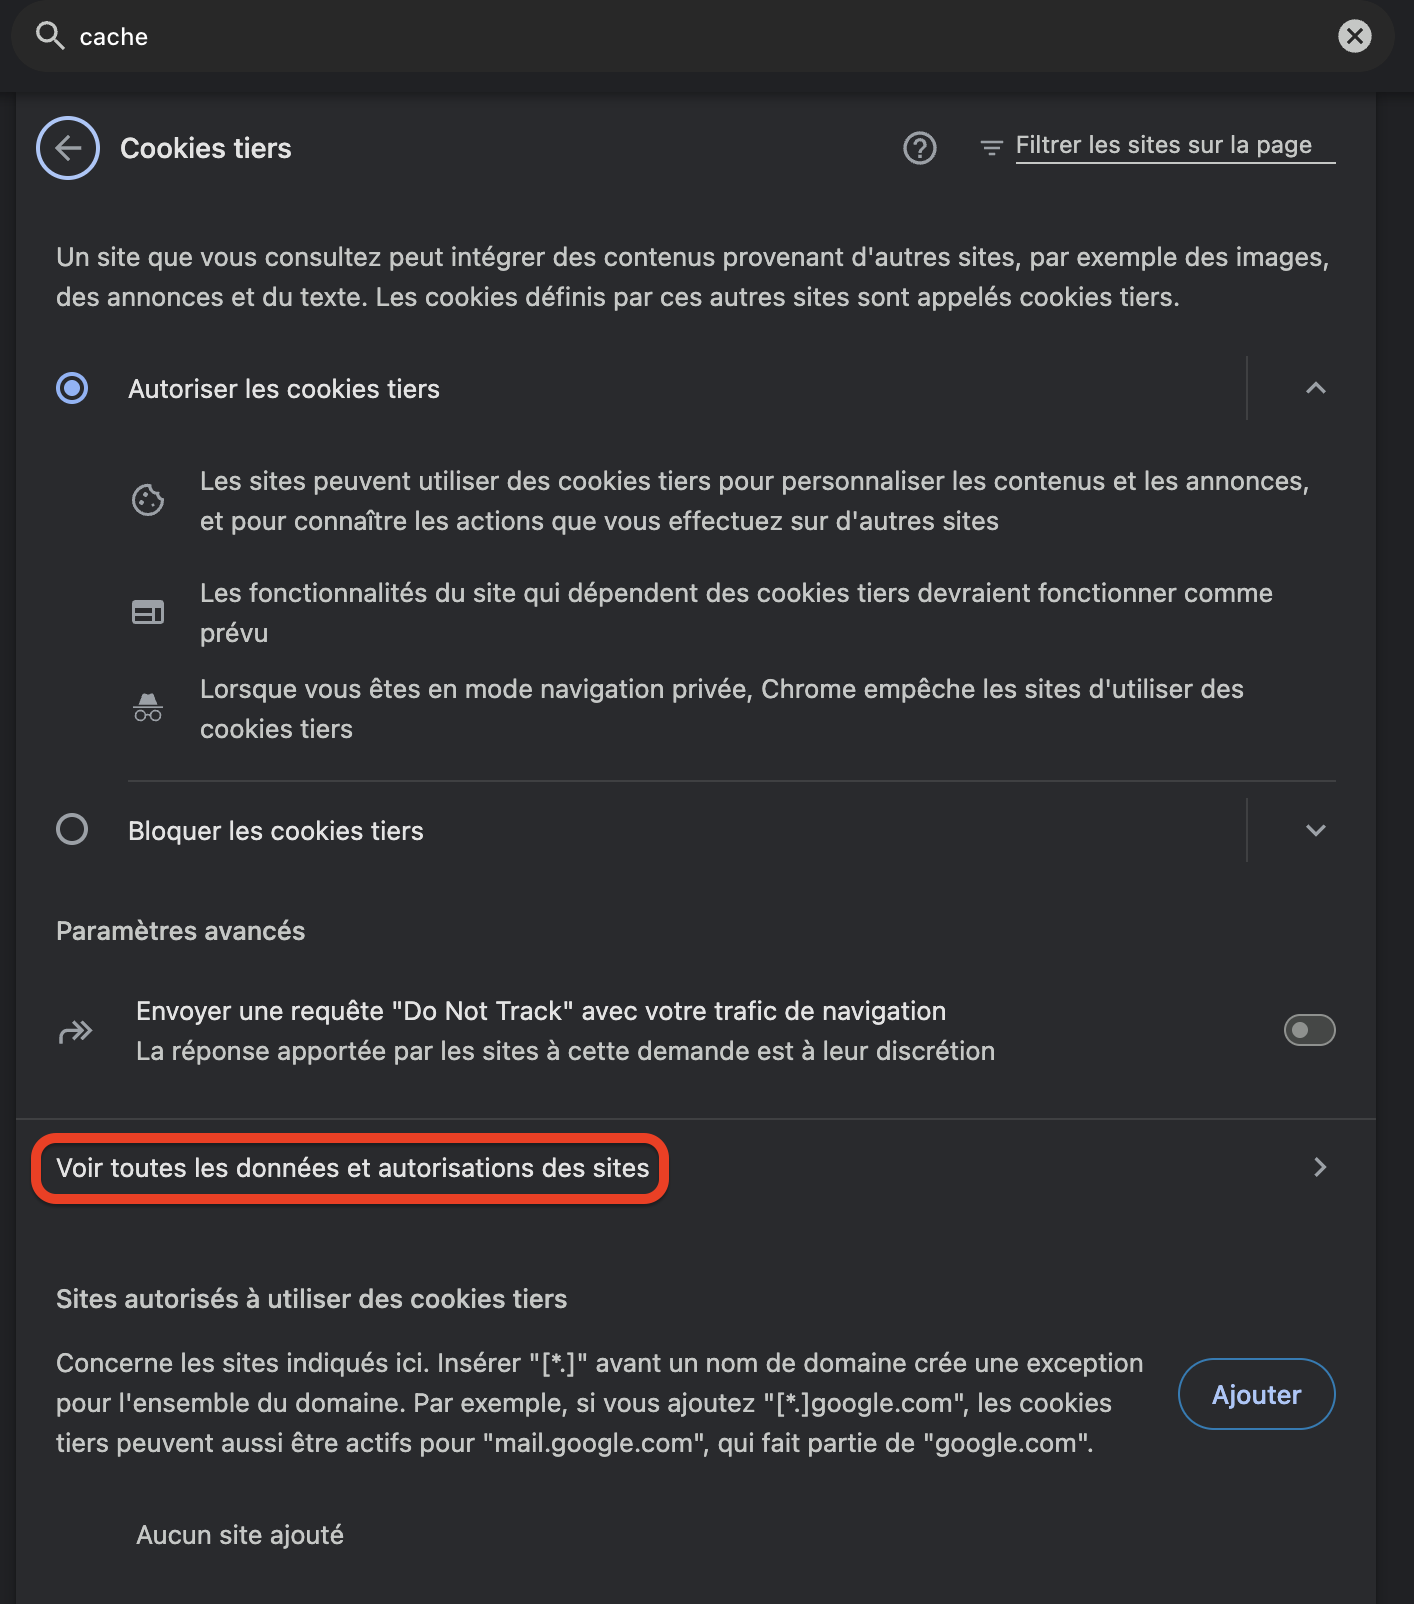Click the Ajouter button

[1256, 1394]
